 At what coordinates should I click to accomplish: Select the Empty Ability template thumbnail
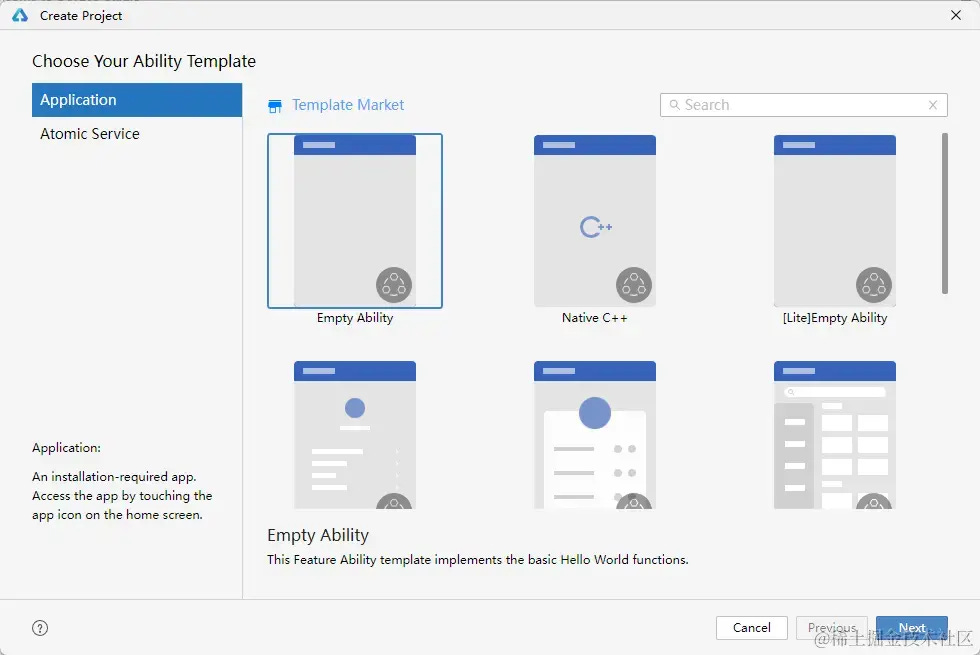pos(354,220)
